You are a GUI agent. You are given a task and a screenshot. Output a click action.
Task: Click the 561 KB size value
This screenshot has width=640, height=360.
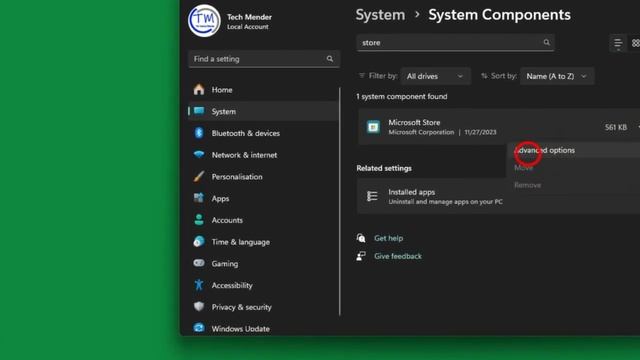[616, 127]
